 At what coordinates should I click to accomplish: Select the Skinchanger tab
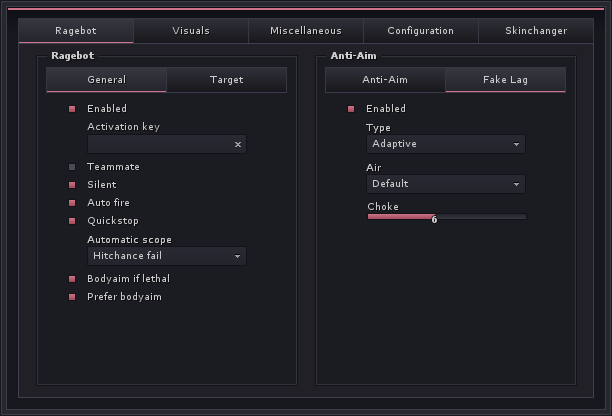tap(536, 30)
